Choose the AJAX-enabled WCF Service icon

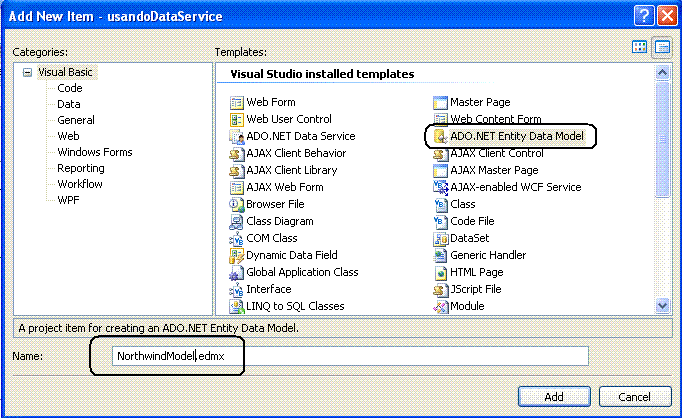(440, 187)
